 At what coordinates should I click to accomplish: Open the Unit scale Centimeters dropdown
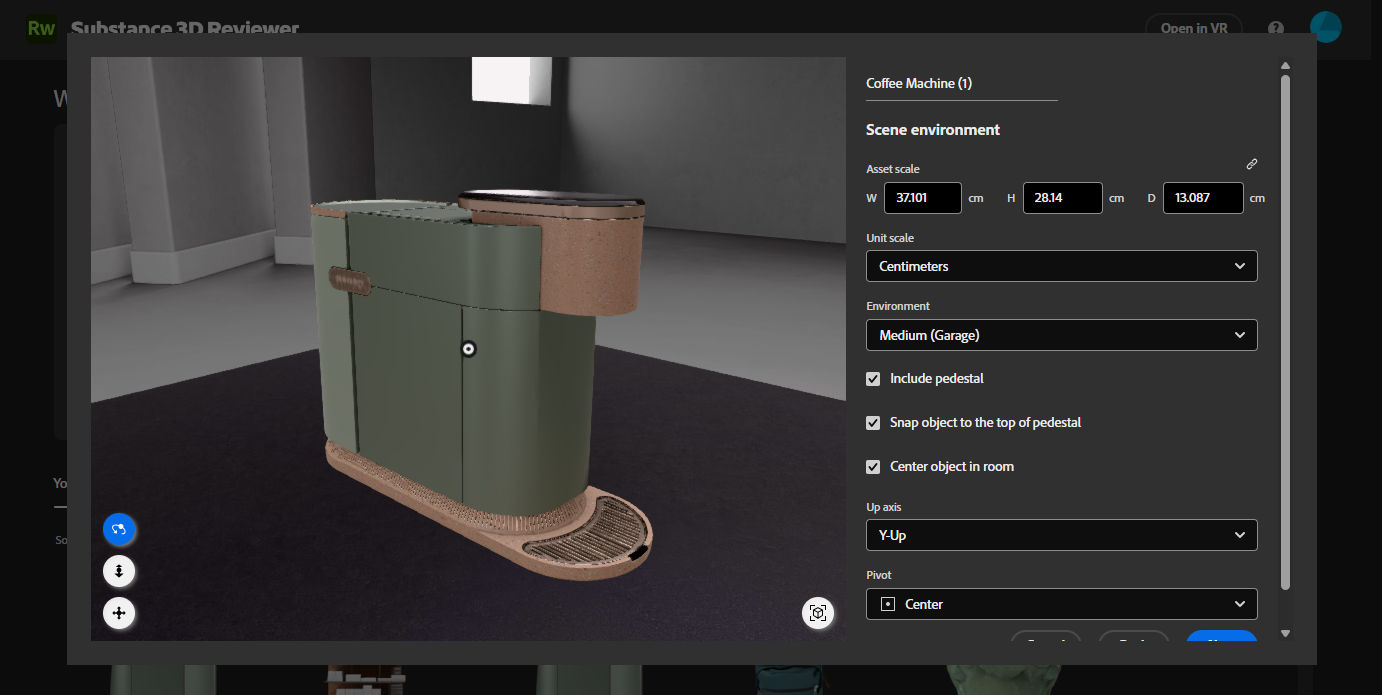[x=1061, y=266]
